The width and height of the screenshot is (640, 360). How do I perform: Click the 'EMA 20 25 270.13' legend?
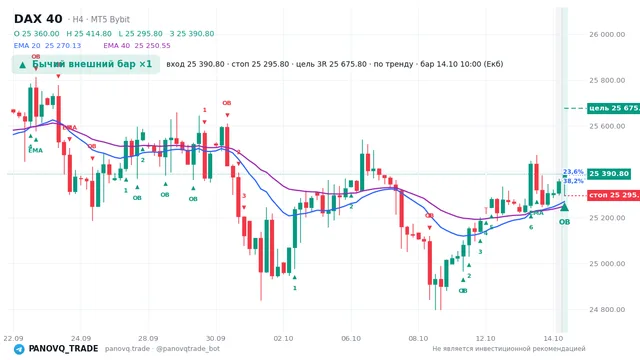tap(47, 46)
